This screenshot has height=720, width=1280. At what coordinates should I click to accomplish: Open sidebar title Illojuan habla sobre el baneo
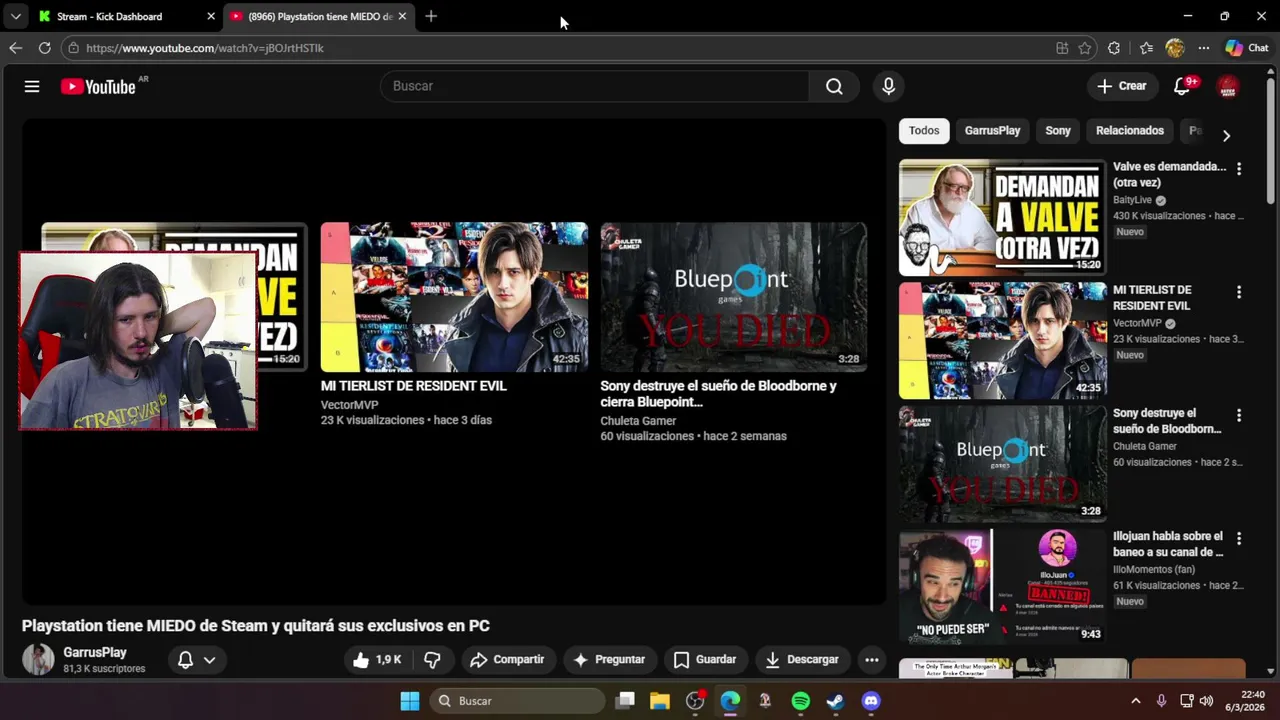(x=1168, y=544)
